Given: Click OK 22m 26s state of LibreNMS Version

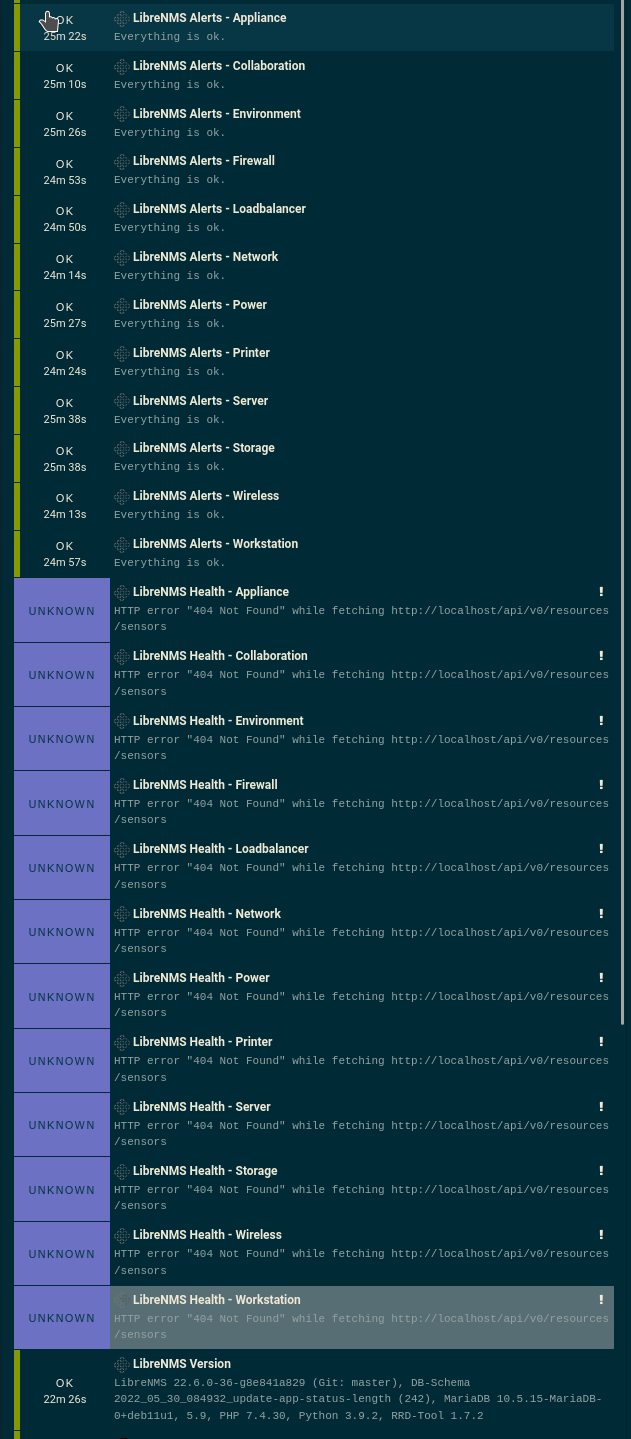Looking at the screenshot, I should [65, 1391].
